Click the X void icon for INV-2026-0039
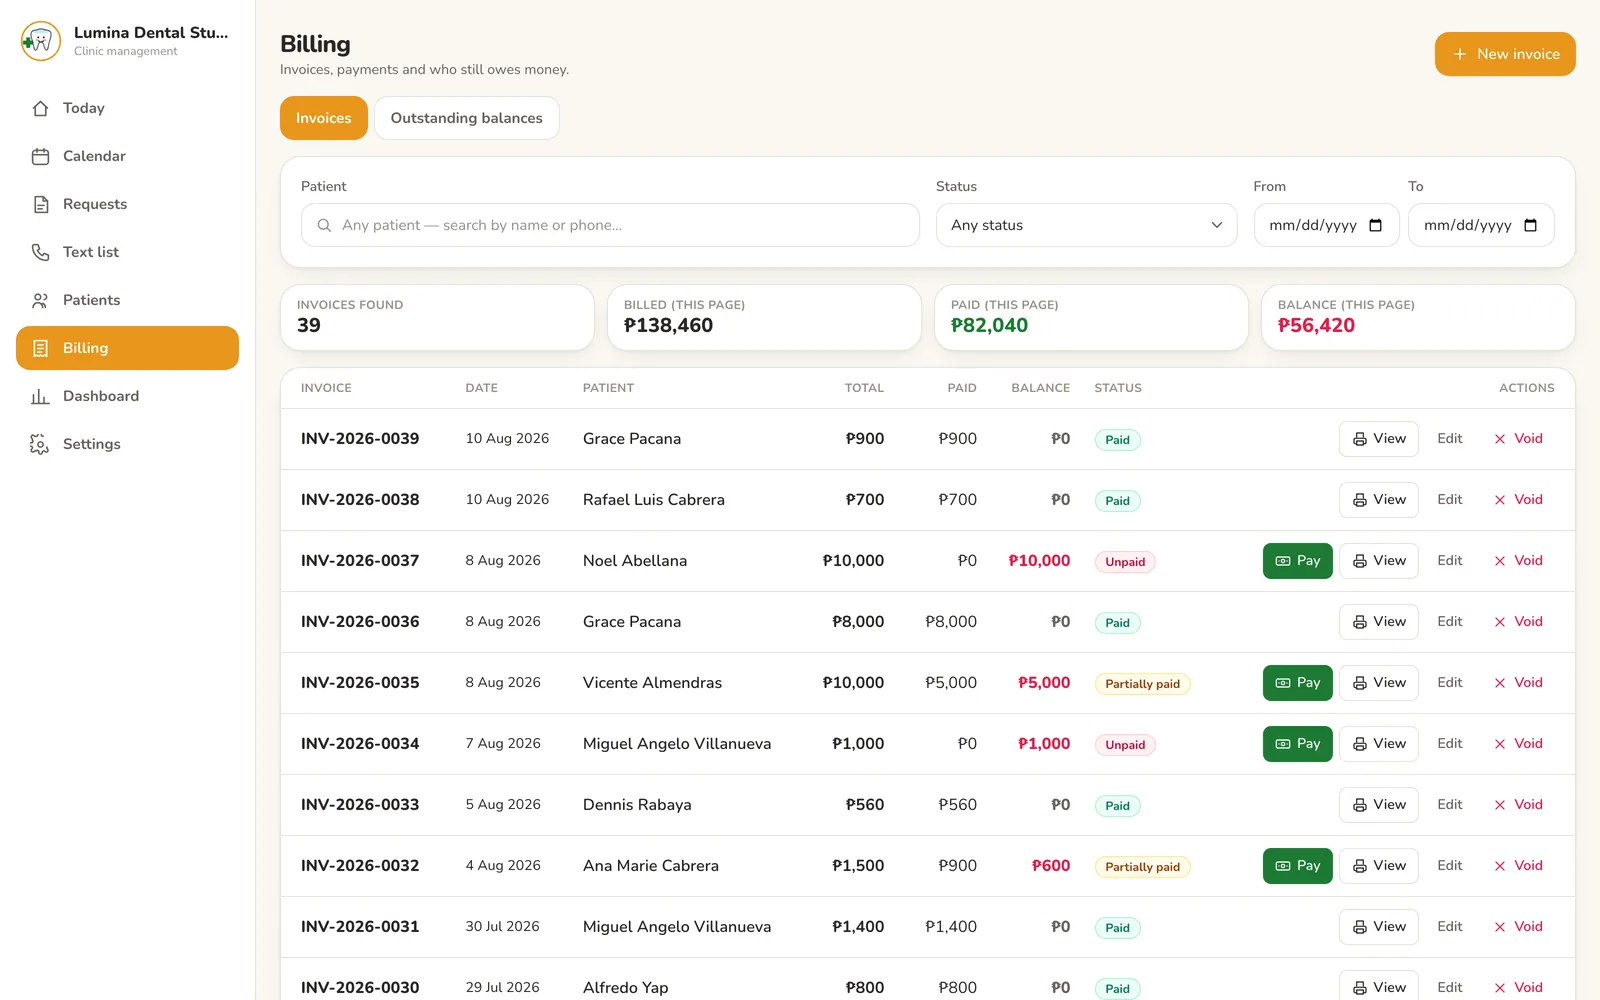Screen dimensions: 1600x1000 click(1500, 439)
